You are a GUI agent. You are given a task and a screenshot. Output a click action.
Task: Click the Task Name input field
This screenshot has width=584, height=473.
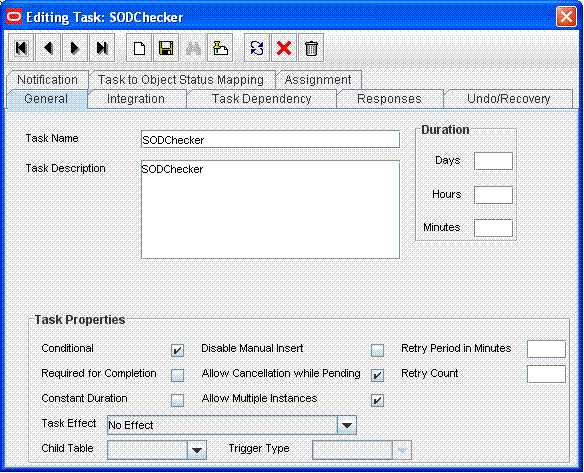[270, 139]
